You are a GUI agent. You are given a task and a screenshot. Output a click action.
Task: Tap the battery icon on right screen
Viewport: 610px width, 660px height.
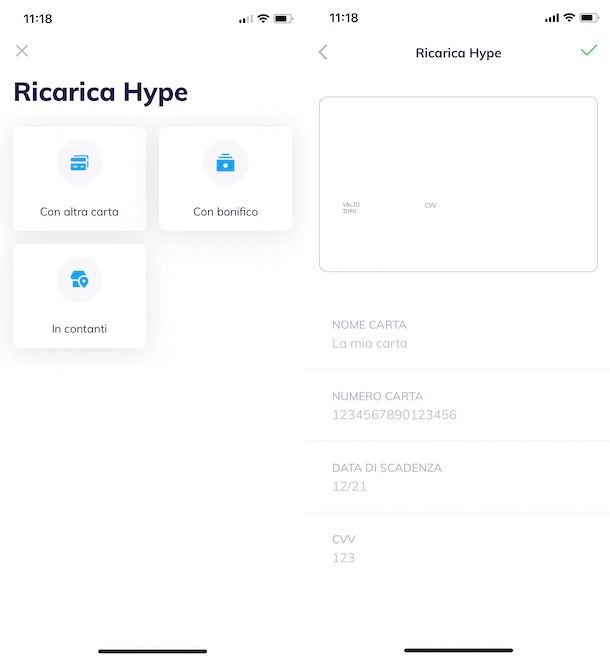(589, 18)
